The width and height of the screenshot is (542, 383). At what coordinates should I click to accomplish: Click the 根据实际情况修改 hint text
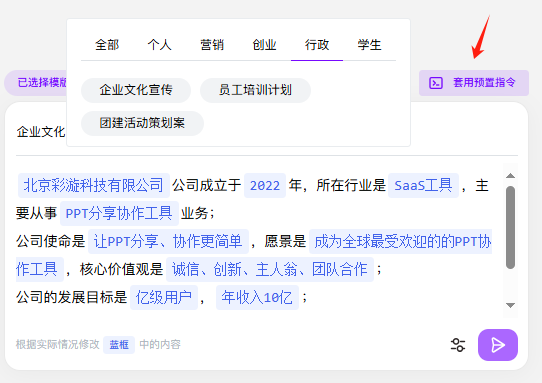point(57,345)
